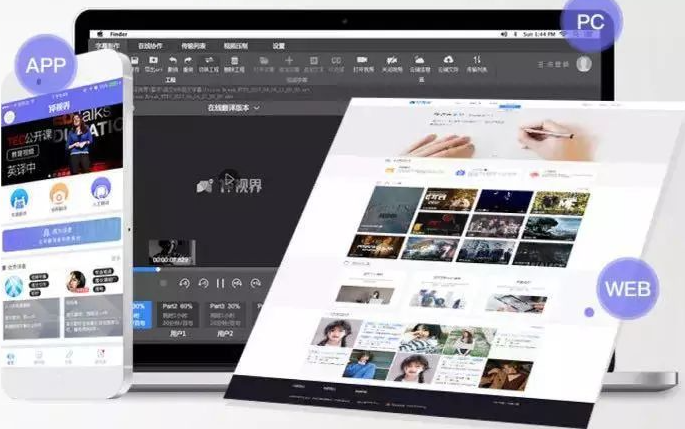Click the tablet image card on web page

coord(516,304)
